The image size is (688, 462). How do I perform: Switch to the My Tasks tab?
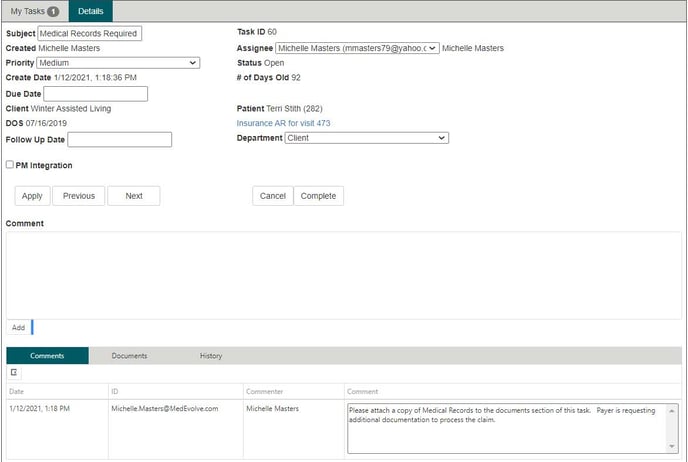26,11
